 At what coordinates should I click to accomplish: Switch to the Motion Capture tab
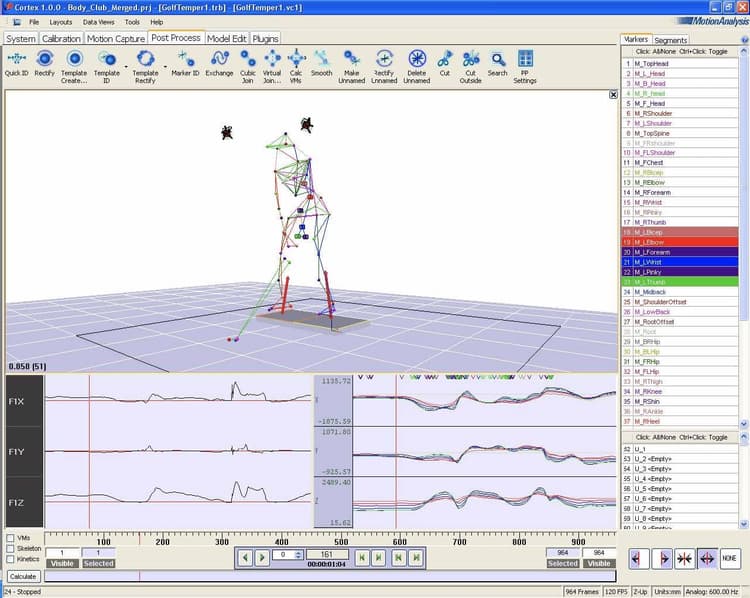[x=116, y=38]
